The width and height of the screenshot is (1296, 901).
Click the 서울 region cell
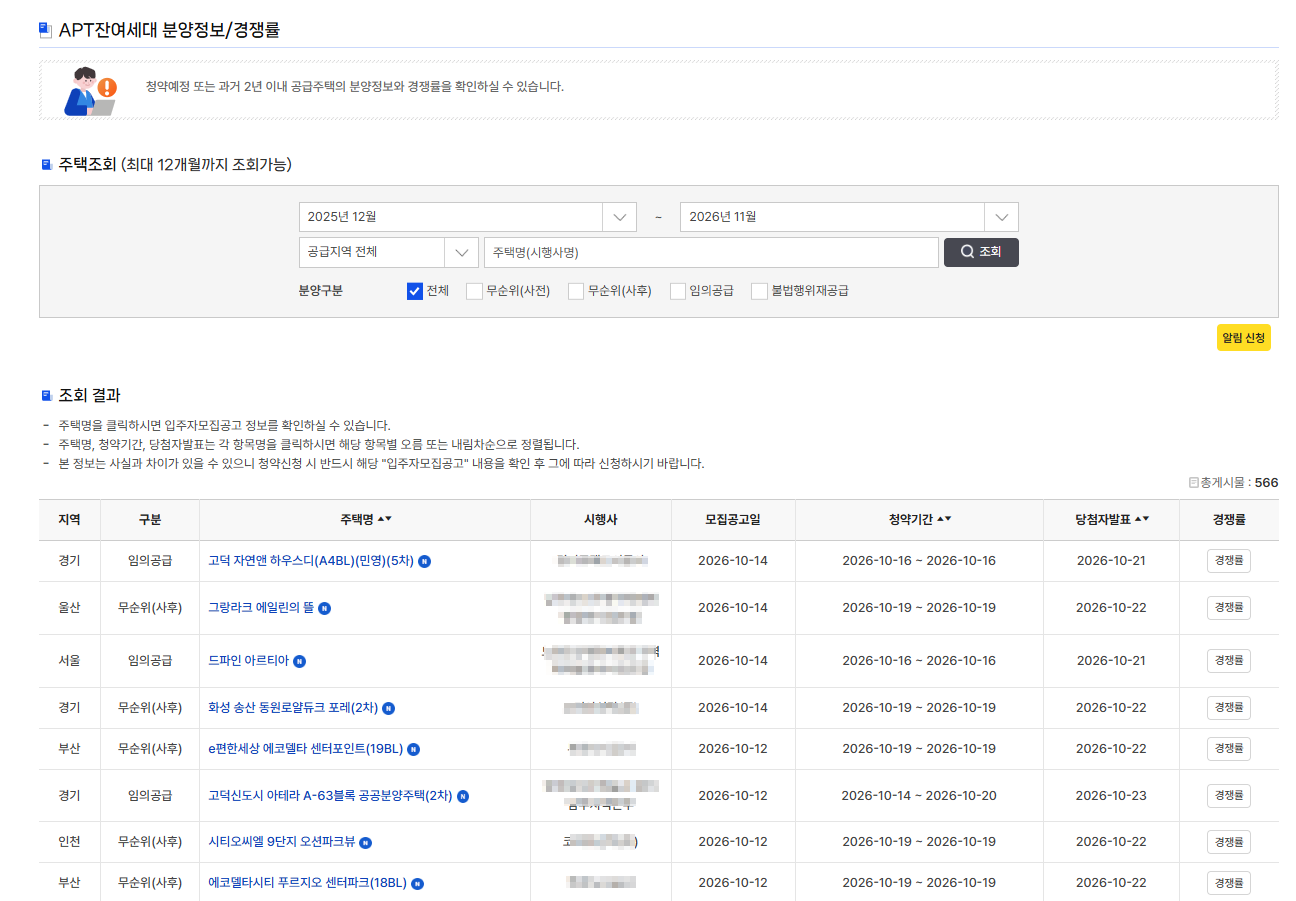click(x=69, y=661)
